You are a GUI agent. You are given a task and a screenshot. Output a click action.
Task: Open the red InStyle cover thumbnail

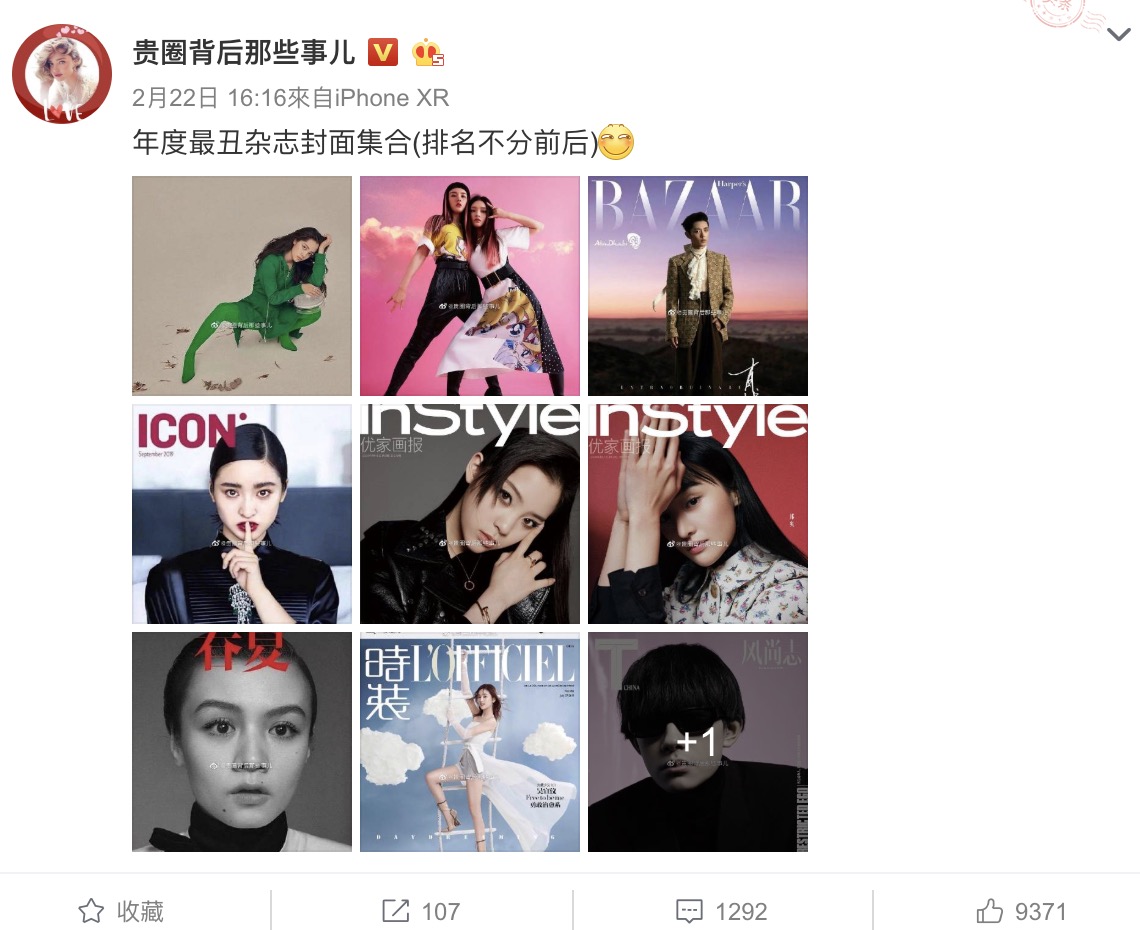tap(698, 514)
